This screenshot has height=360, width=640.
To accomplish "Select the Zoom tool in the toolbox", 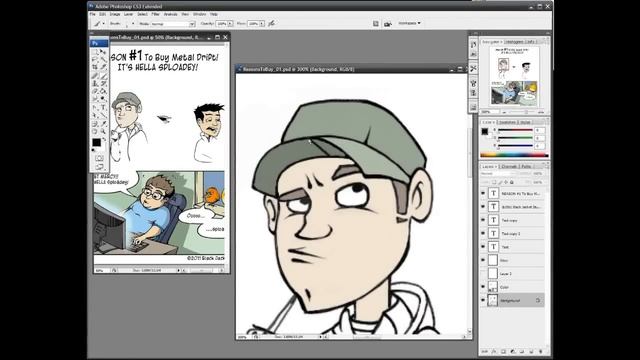I will coord(103,131).
